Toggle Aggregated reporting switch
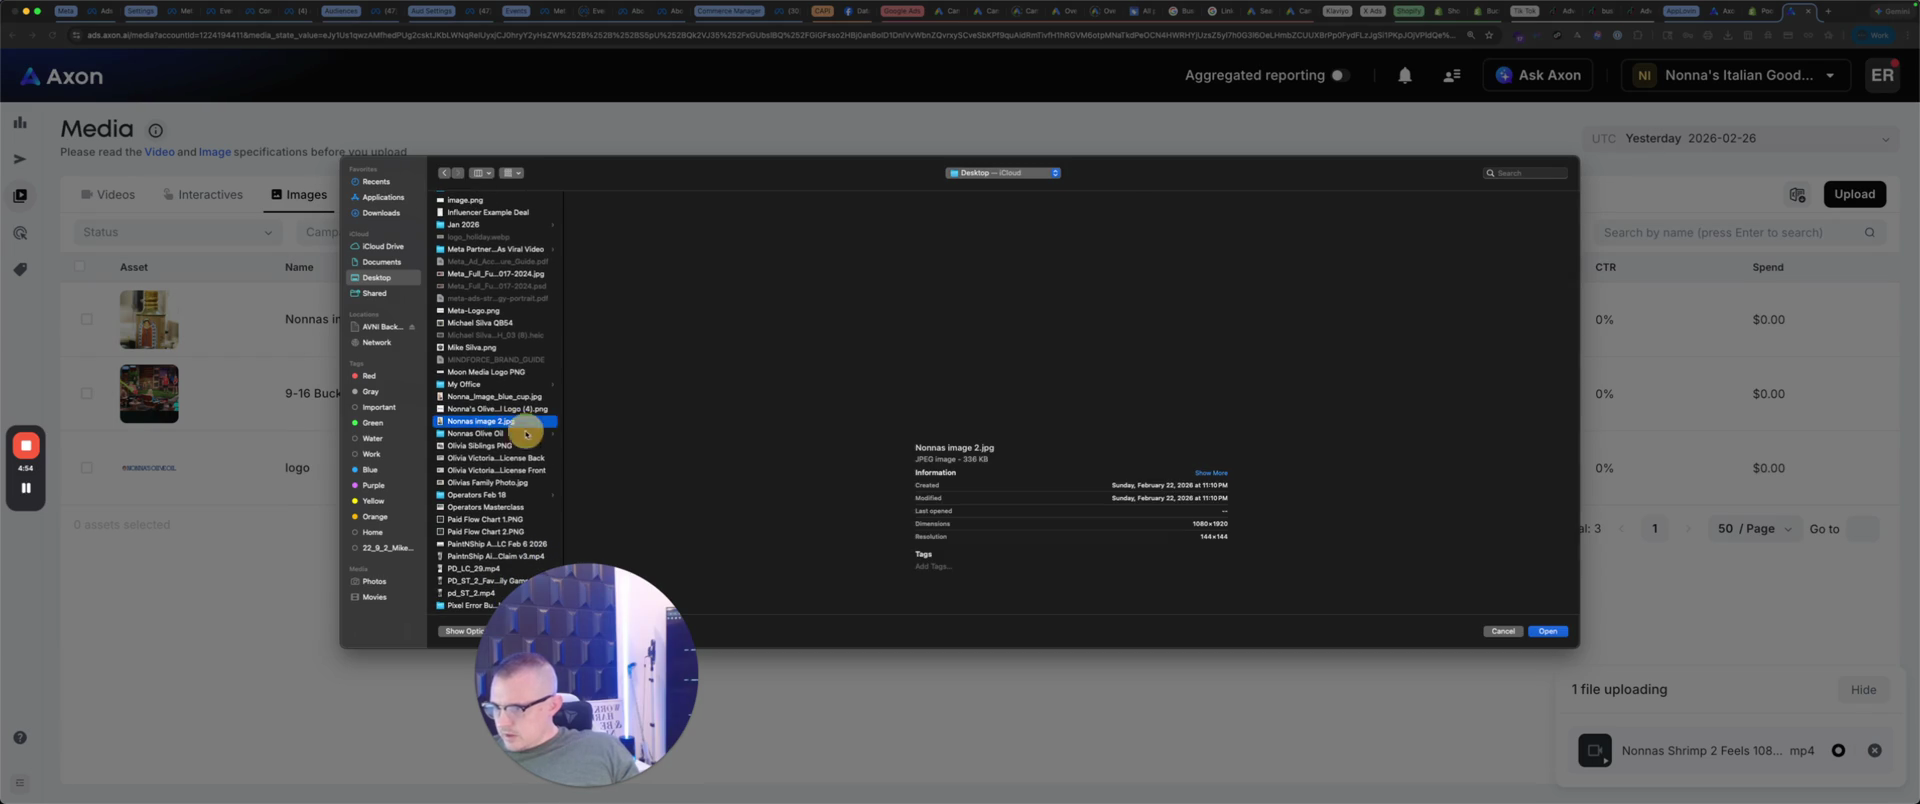The height and width of the screenshot is (804, 1920). click(1340, 76)
